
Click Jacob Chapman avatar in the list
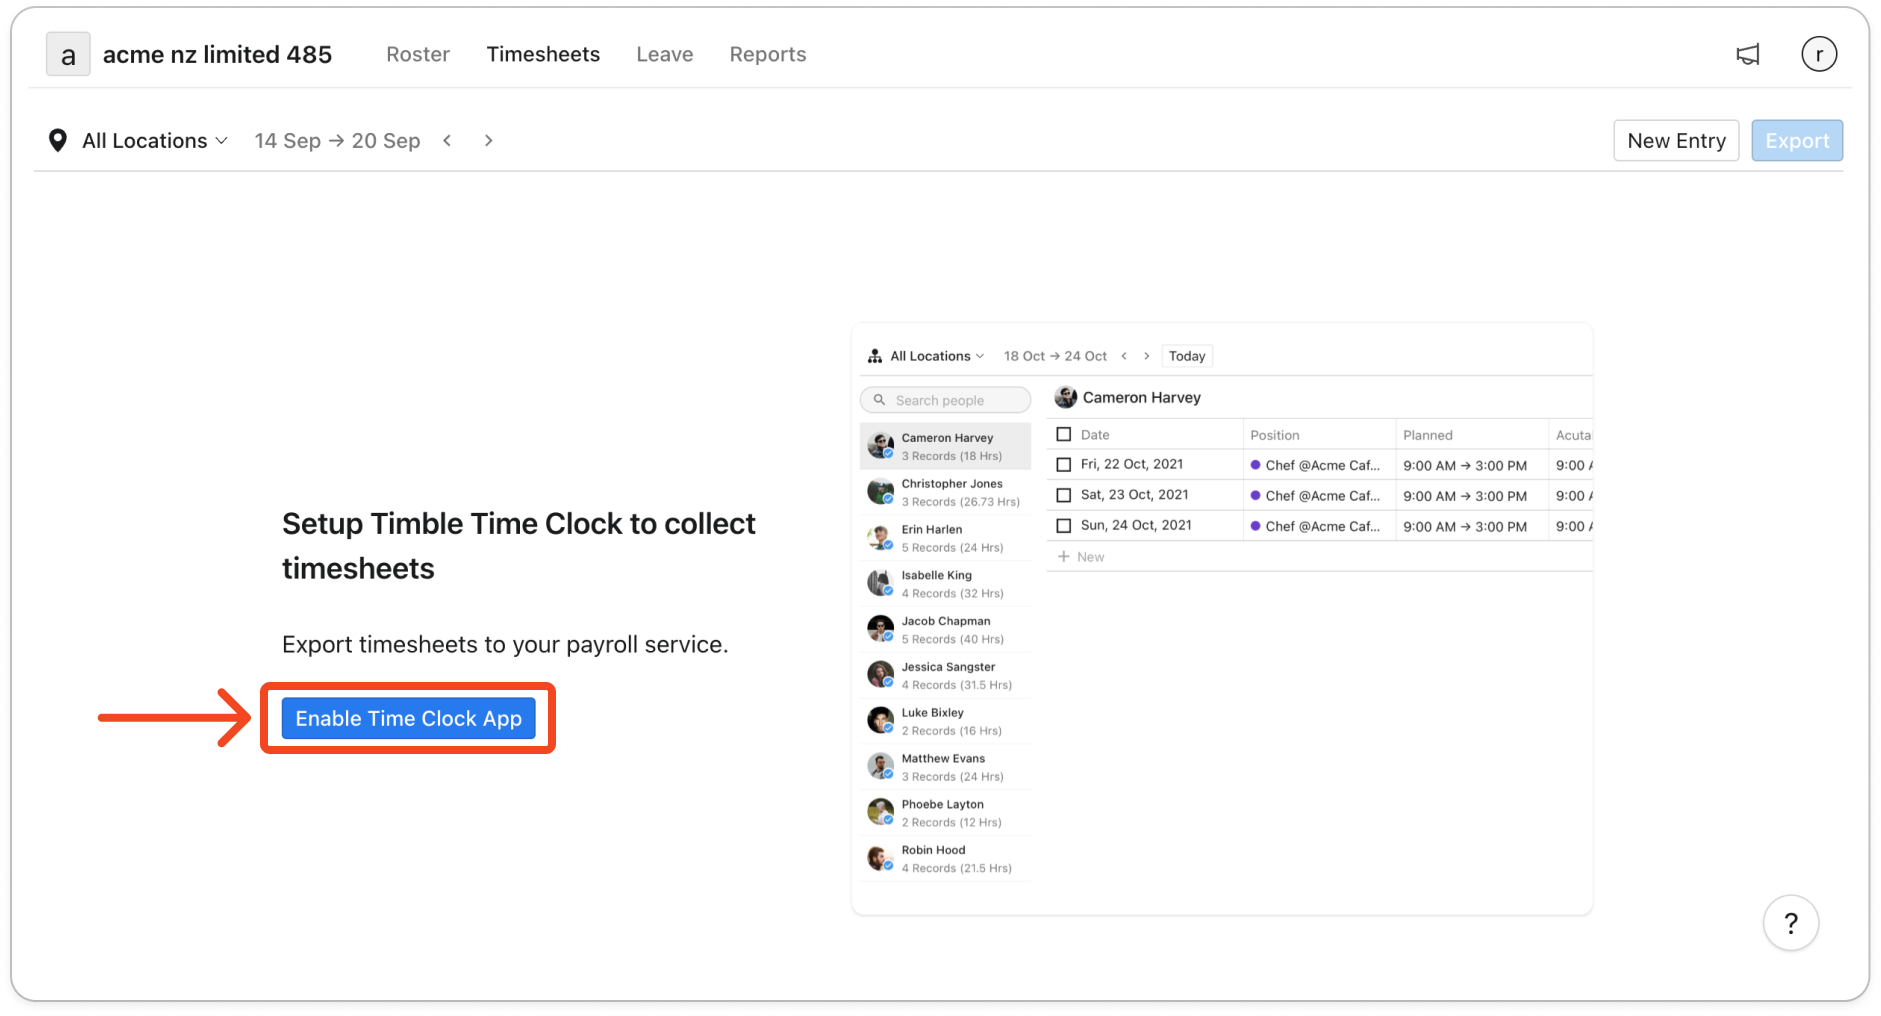coord(880,629)
